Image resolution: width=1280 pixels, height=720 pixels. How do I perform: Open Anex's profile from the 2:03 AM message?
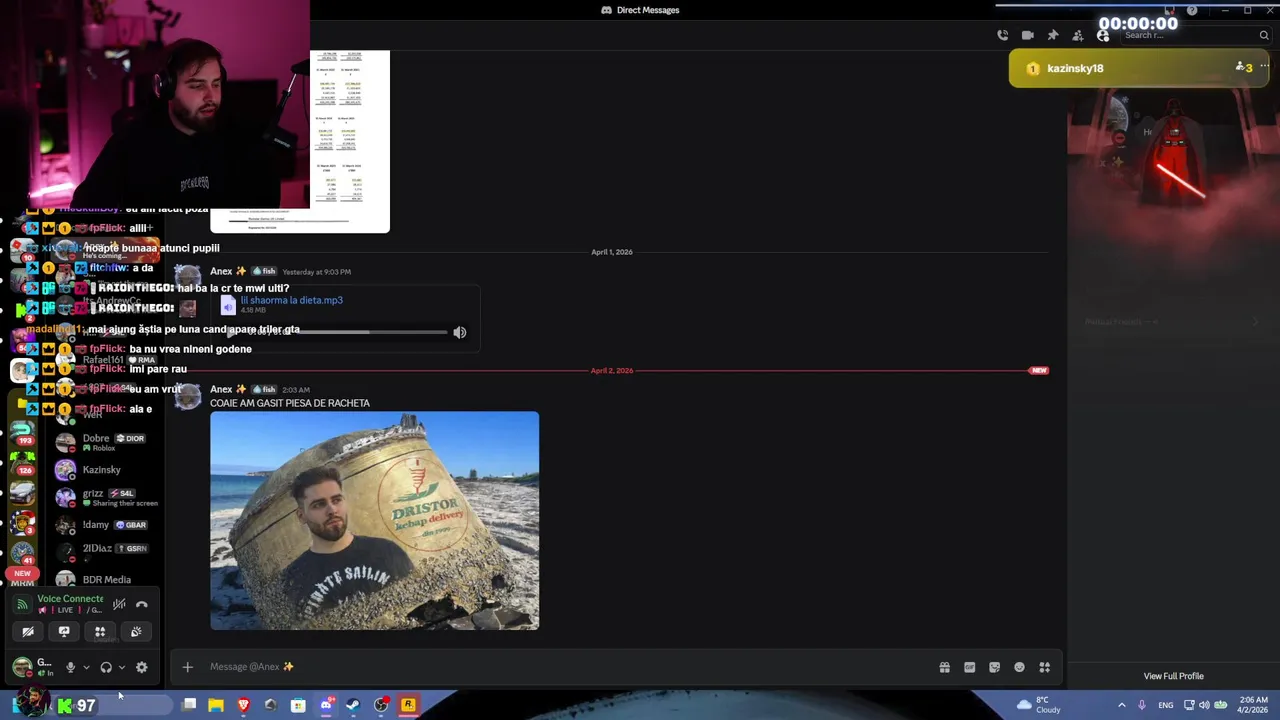pyautogui.click(x=221, y=389)
